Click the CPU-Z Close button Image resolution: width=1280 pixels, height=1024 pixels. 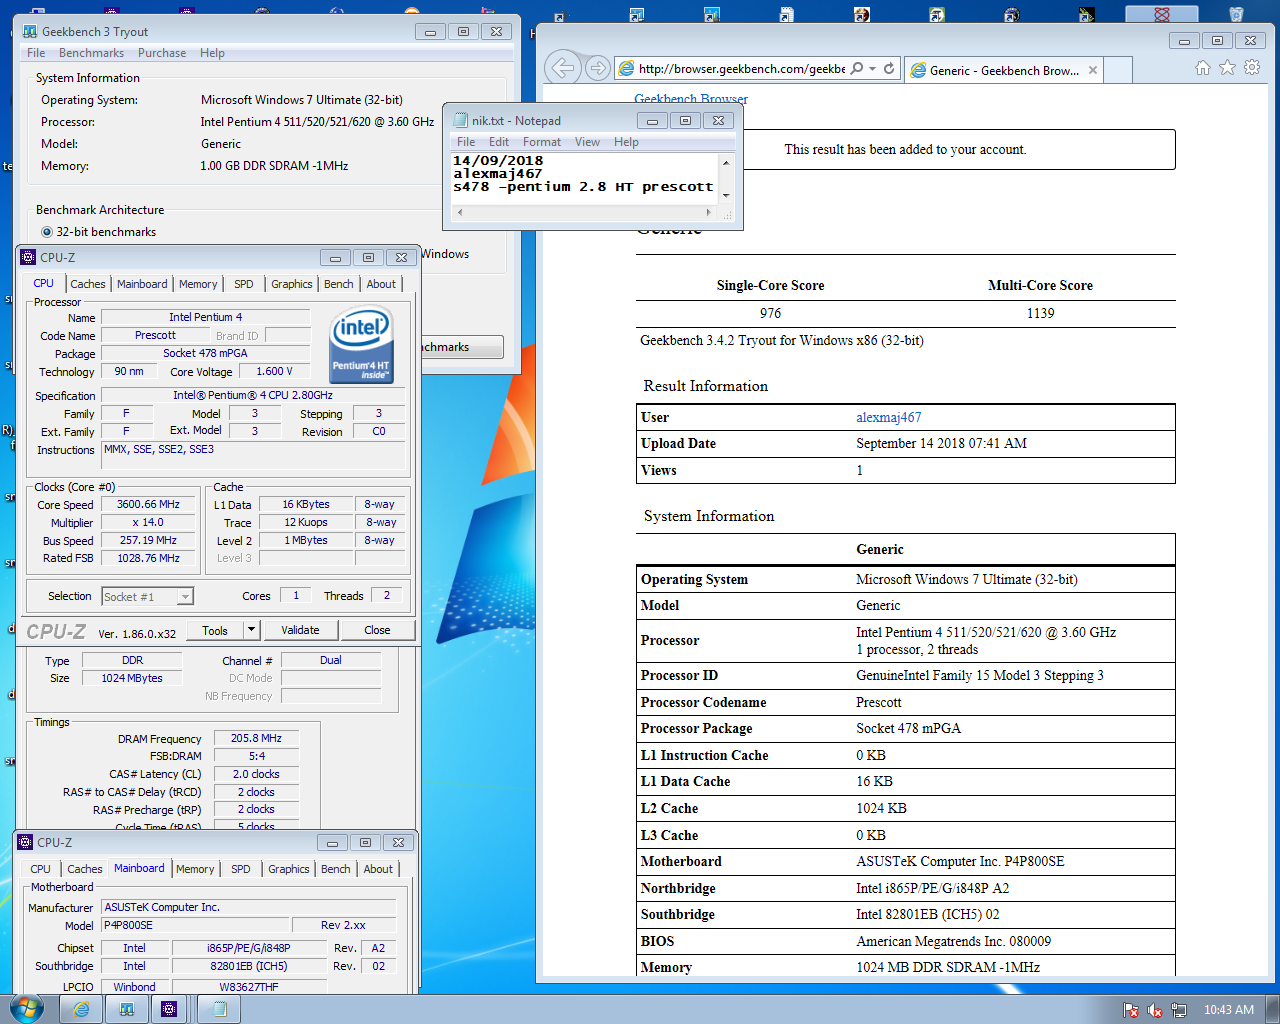tap(377, 630)
